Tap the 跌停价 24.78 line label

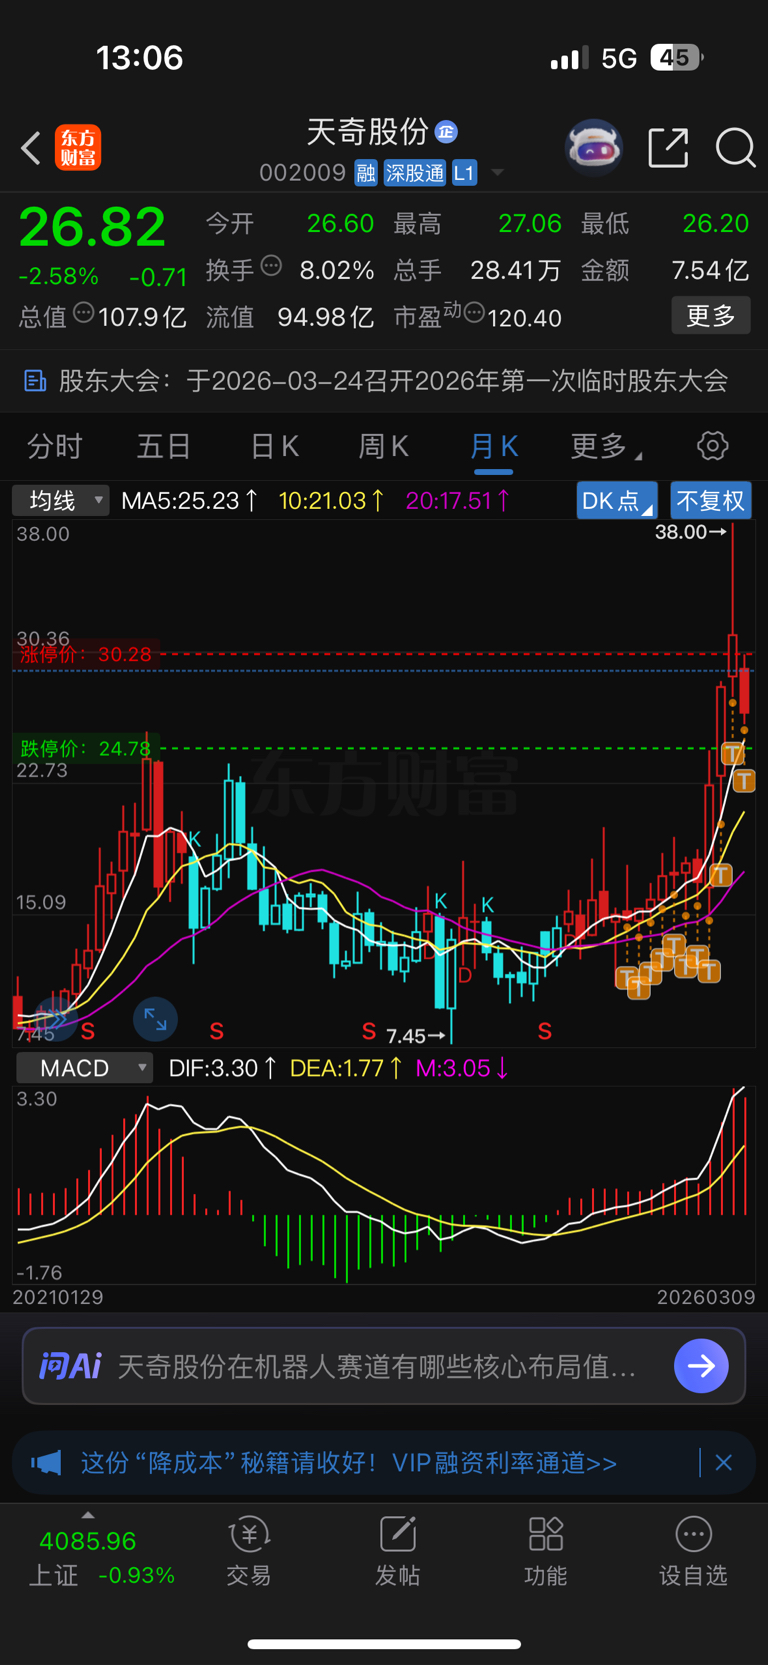[85, 748]
